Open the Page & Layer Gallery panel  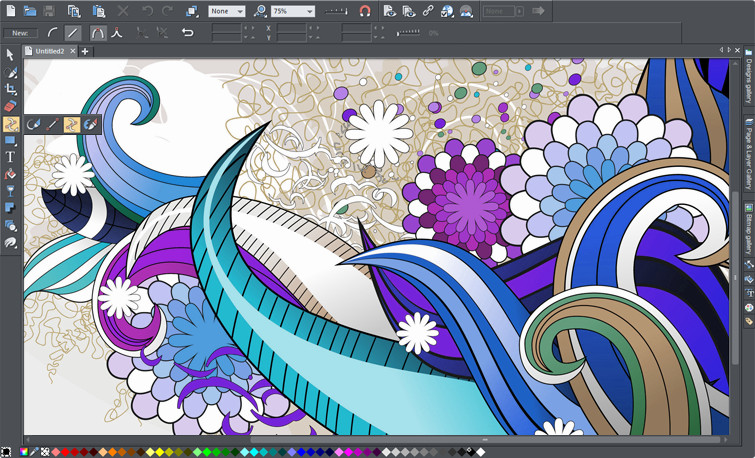click(748, 155)
